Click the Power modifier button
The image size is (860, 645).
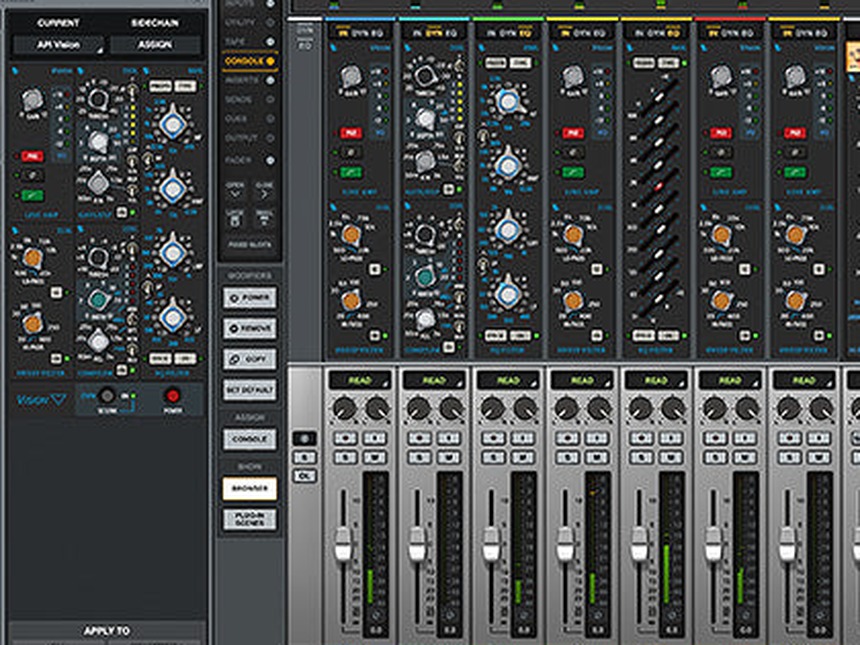250,298
